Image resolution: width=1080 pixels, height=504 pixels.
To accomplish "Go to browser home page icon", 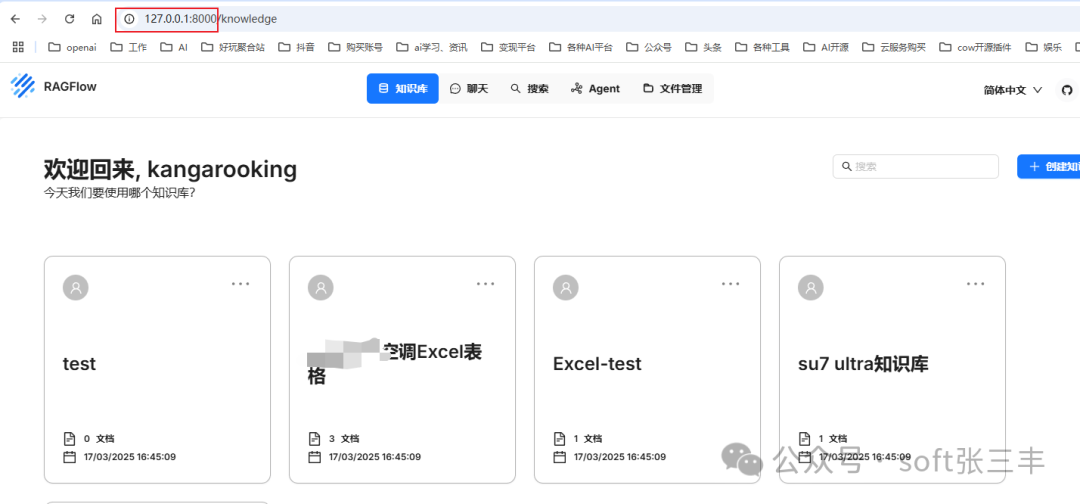I will coord(96,19).
